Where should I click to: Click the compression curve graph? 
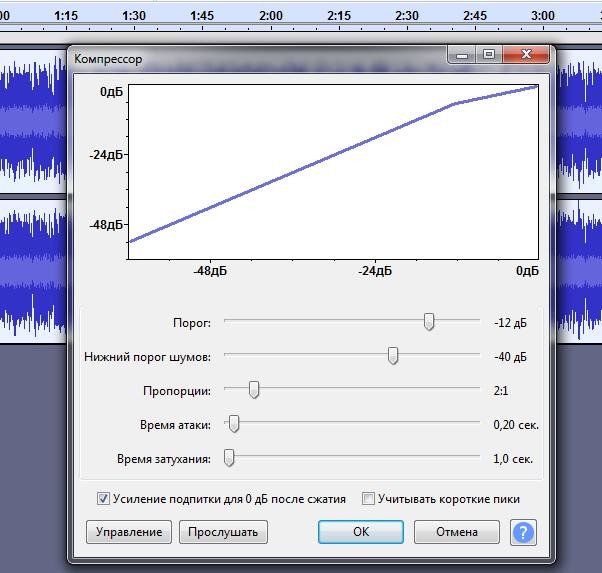pyautogui.click(x=334, y=170)
